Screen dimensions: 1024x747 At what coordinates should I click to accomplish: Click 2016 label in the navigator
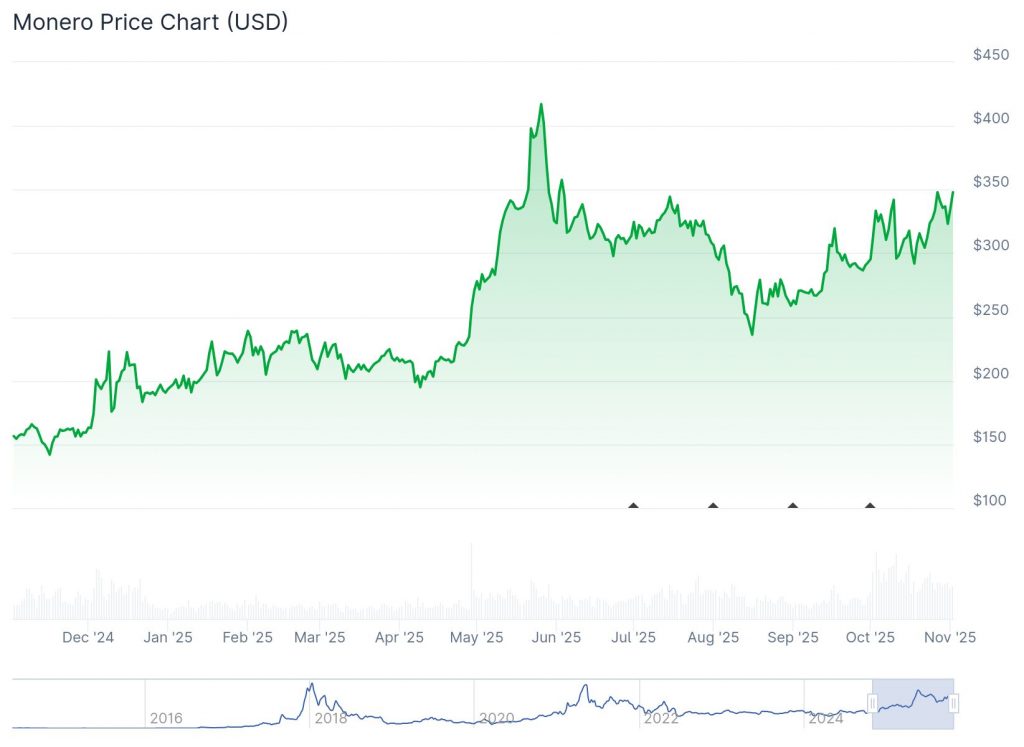click(166, 718)
